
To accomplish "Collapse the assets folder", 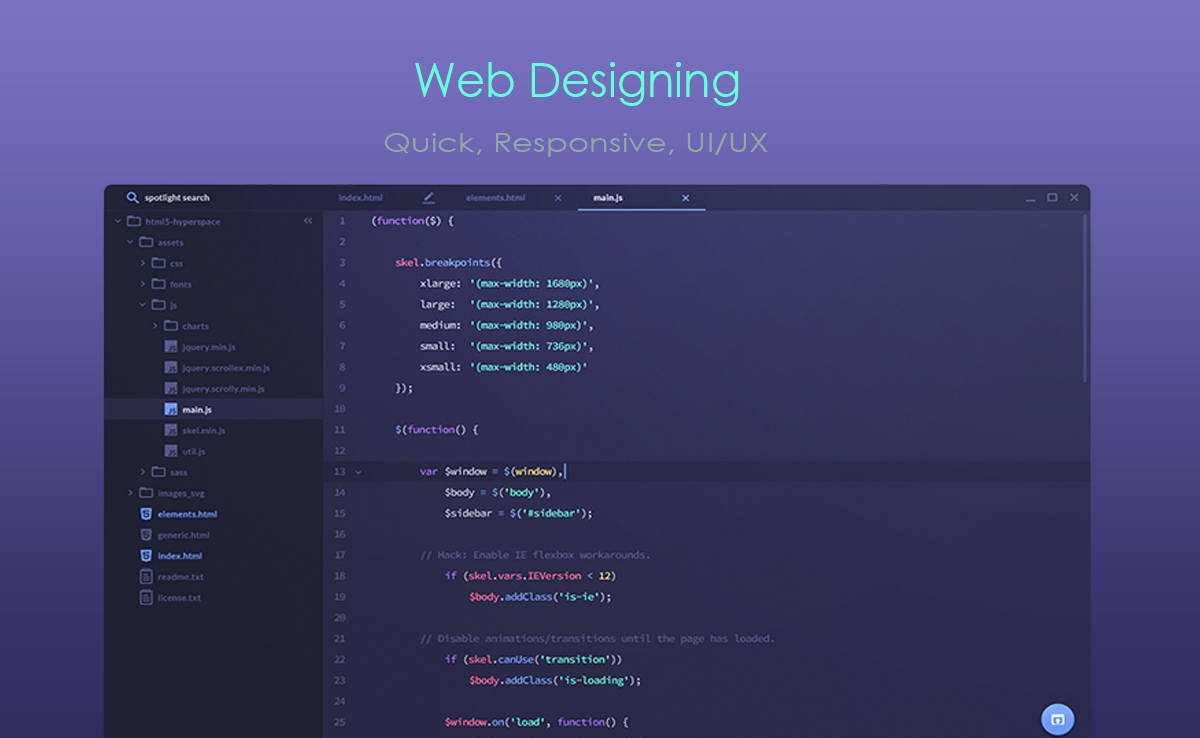I will pos(130,242).
